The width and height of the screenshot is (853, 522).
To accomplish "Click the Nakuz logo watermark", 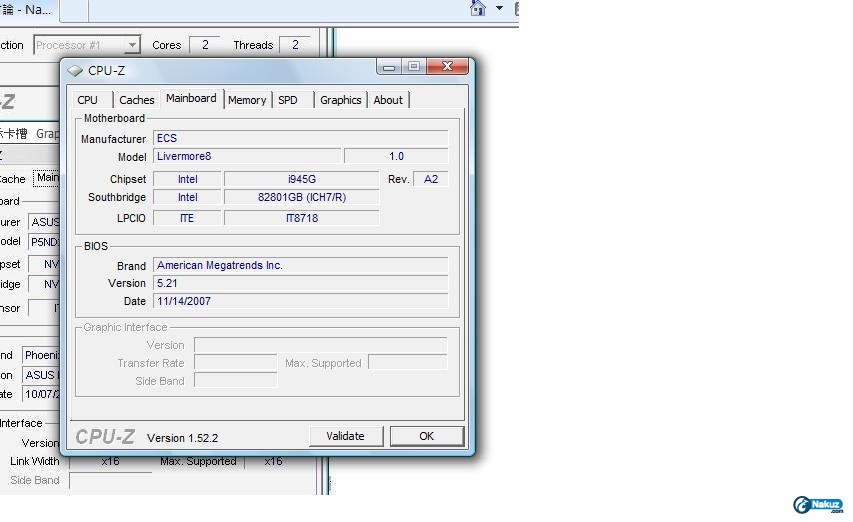I will click(817, 505).
